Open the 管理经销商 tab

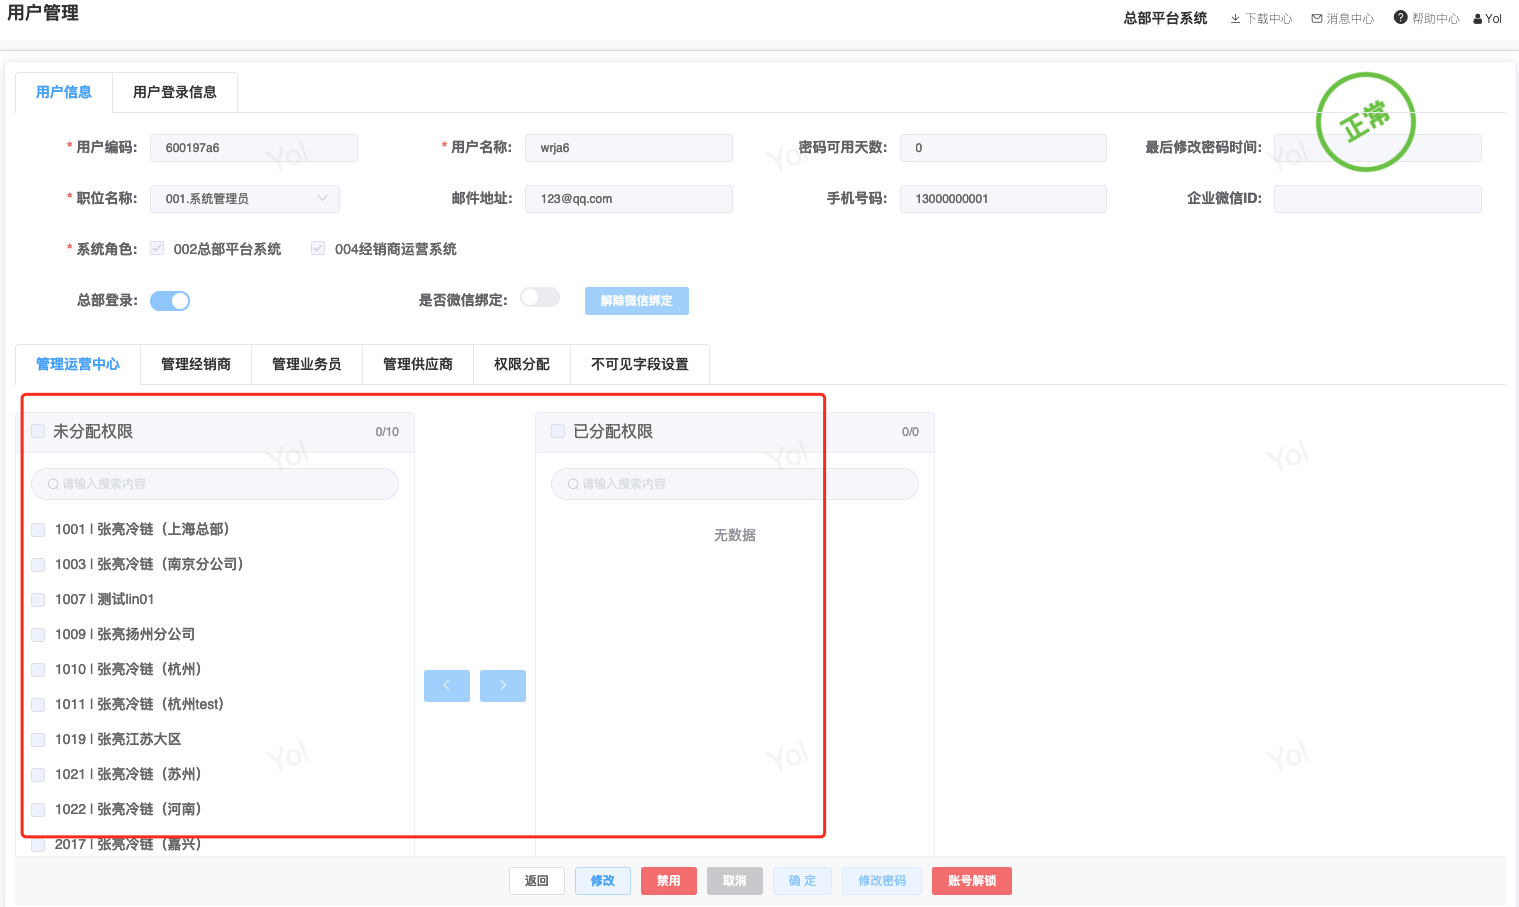(196, 364)
